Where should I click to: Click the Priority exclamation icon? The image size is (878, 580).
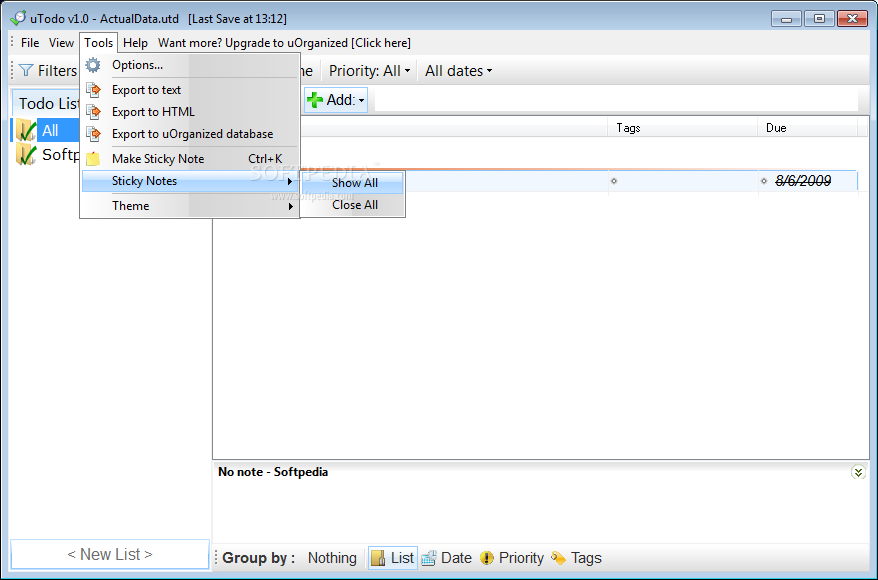tap(487, 558)
